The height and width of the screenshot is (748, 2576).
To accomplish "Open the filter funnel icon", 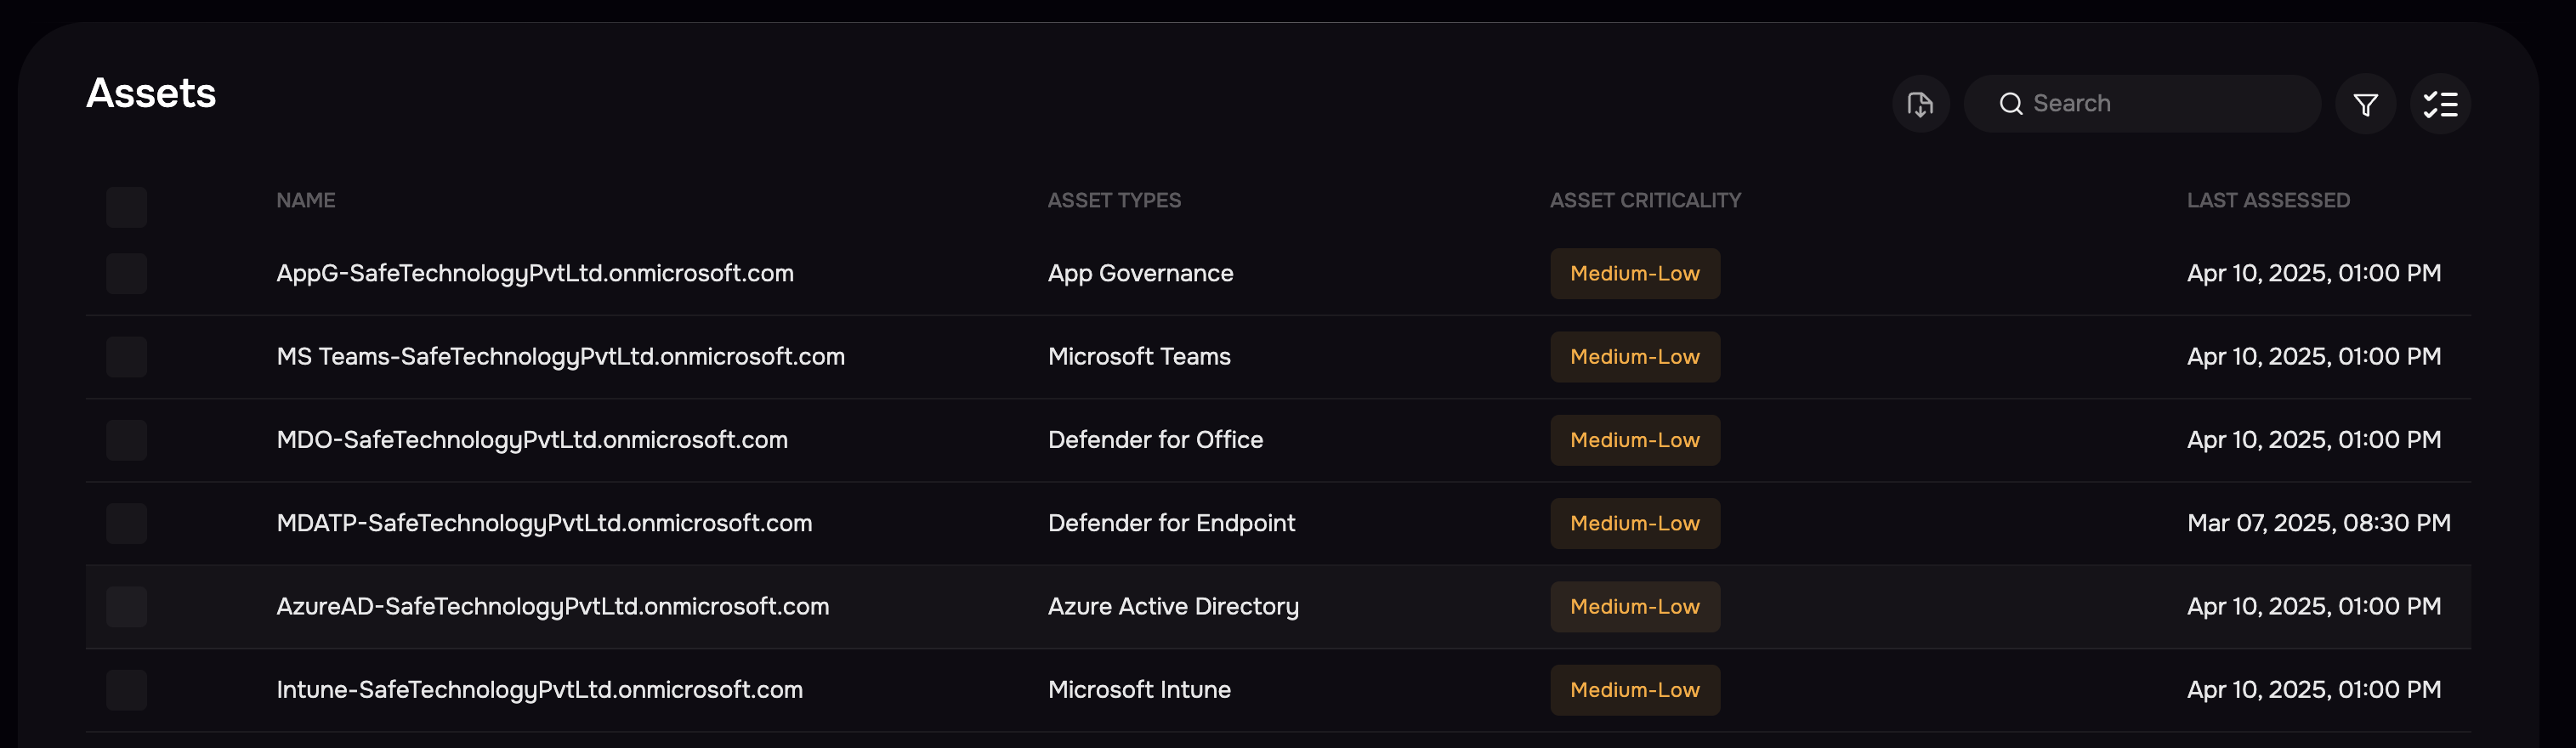I will (x=2365, y=104).
